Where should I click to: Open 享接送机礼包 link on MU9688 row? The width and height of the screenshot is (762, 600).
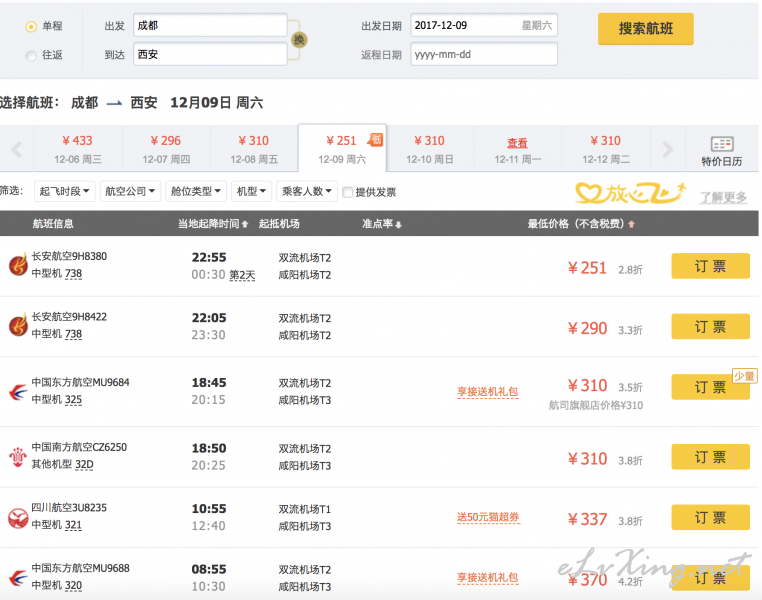(487, 577)
